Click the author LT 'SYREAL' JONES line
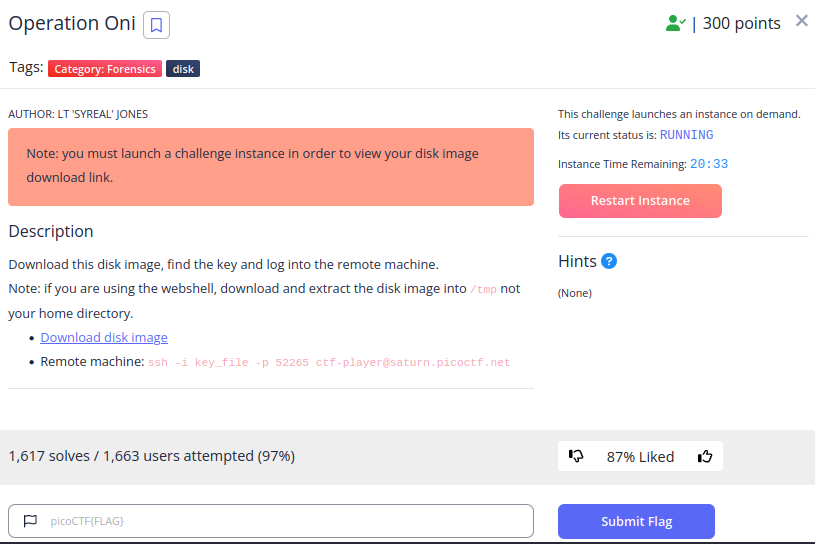Image resolution: width=815 pixels, height=544 pixels. click(78, 114)
